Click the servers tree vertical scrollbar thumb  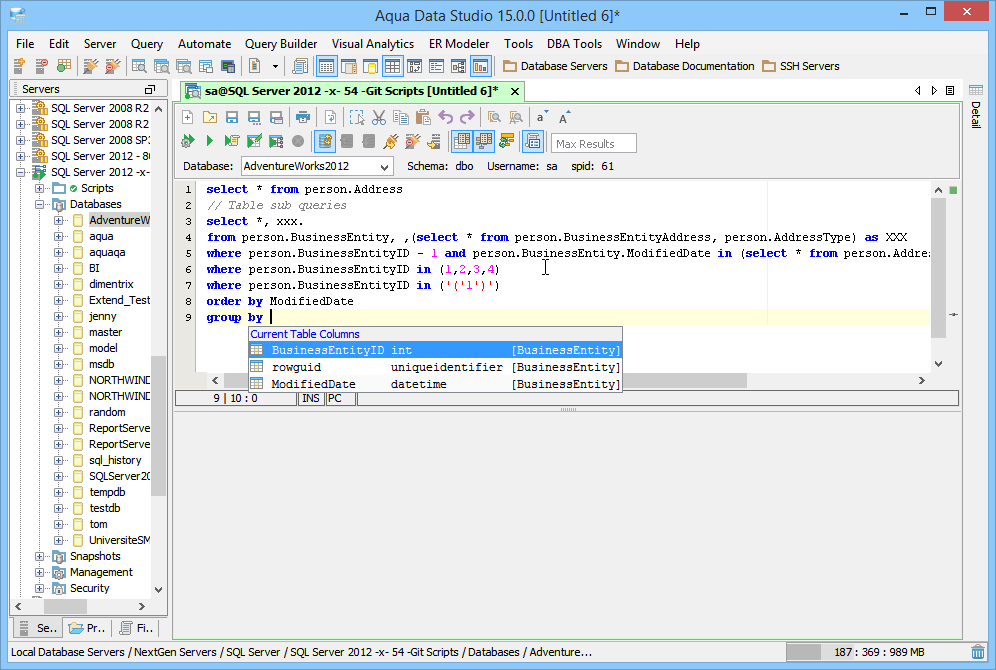point(158,425)
